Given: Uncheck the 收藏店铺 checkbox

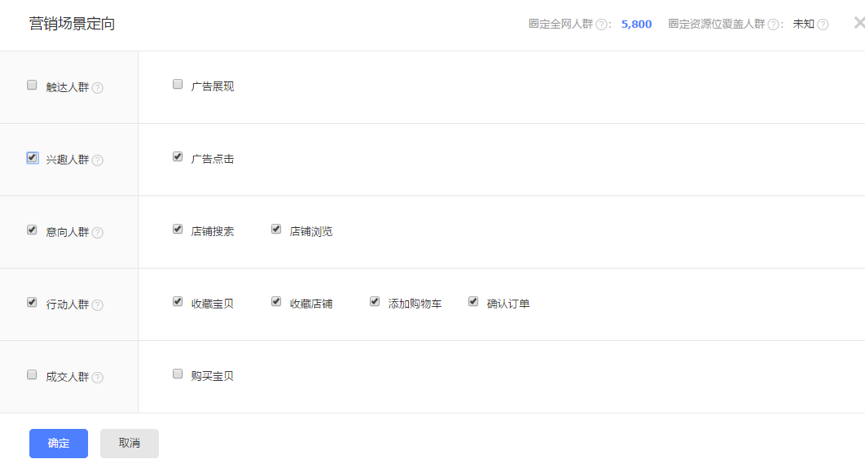Looking at the screenshot, I should (x=276, y=301).
